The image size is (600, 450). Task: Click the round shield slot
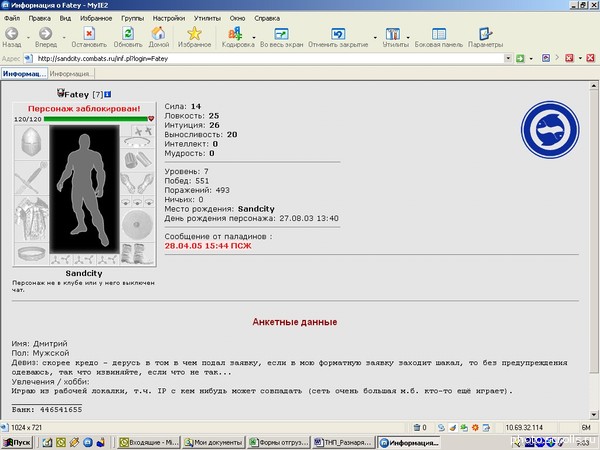click(x=137, y=225)
